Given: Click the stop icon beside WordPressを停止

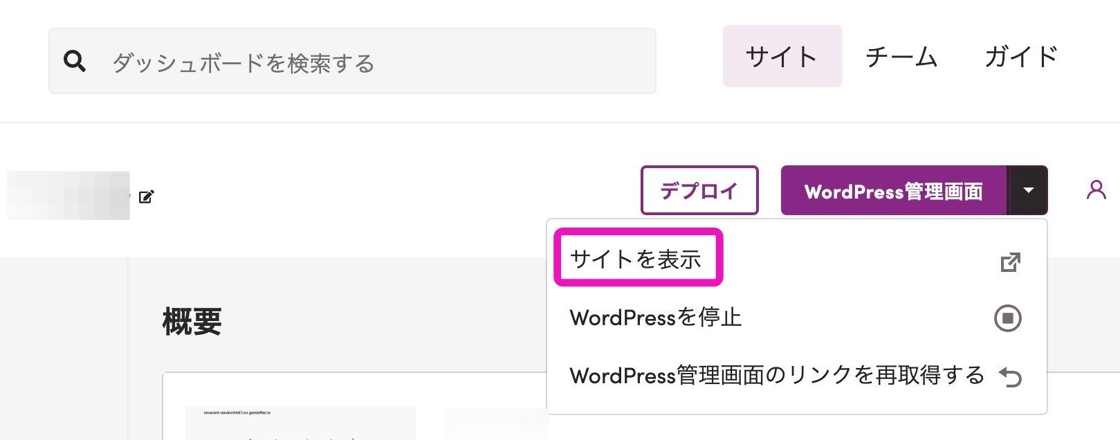Looking at the screenshot, I should pyautogui.click(x=1008, y=319).
